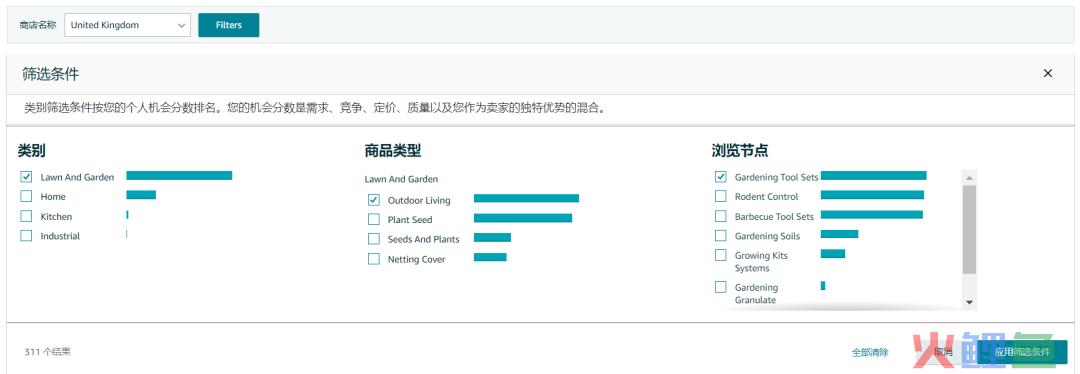Check the Plant Seed product type
The image size is (1080, 374).
pos(373,220)
